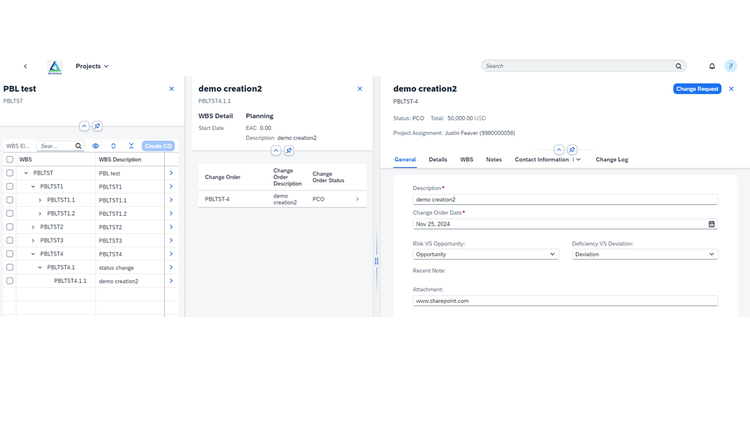Open the user profile avatar

tap(730, 66)
